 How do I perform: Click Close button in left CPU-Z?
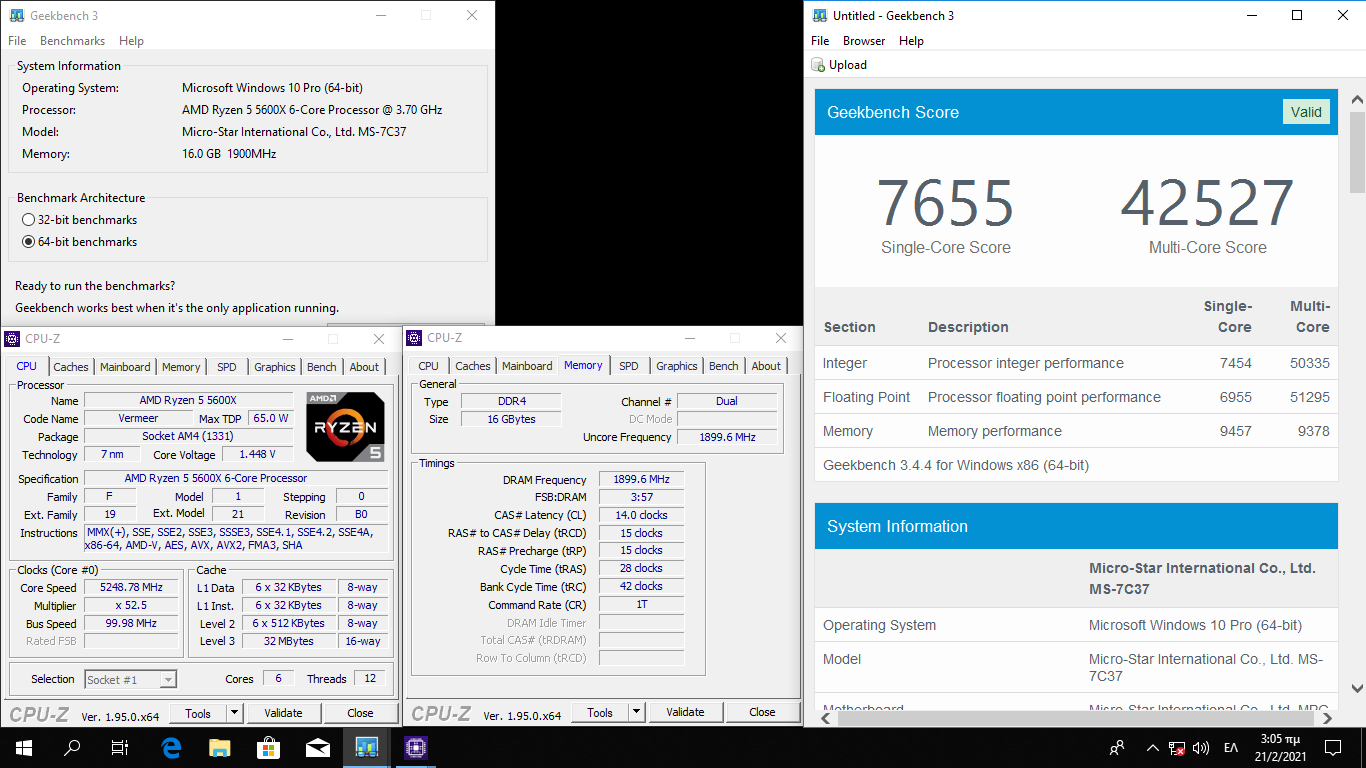tap(360, 713)
